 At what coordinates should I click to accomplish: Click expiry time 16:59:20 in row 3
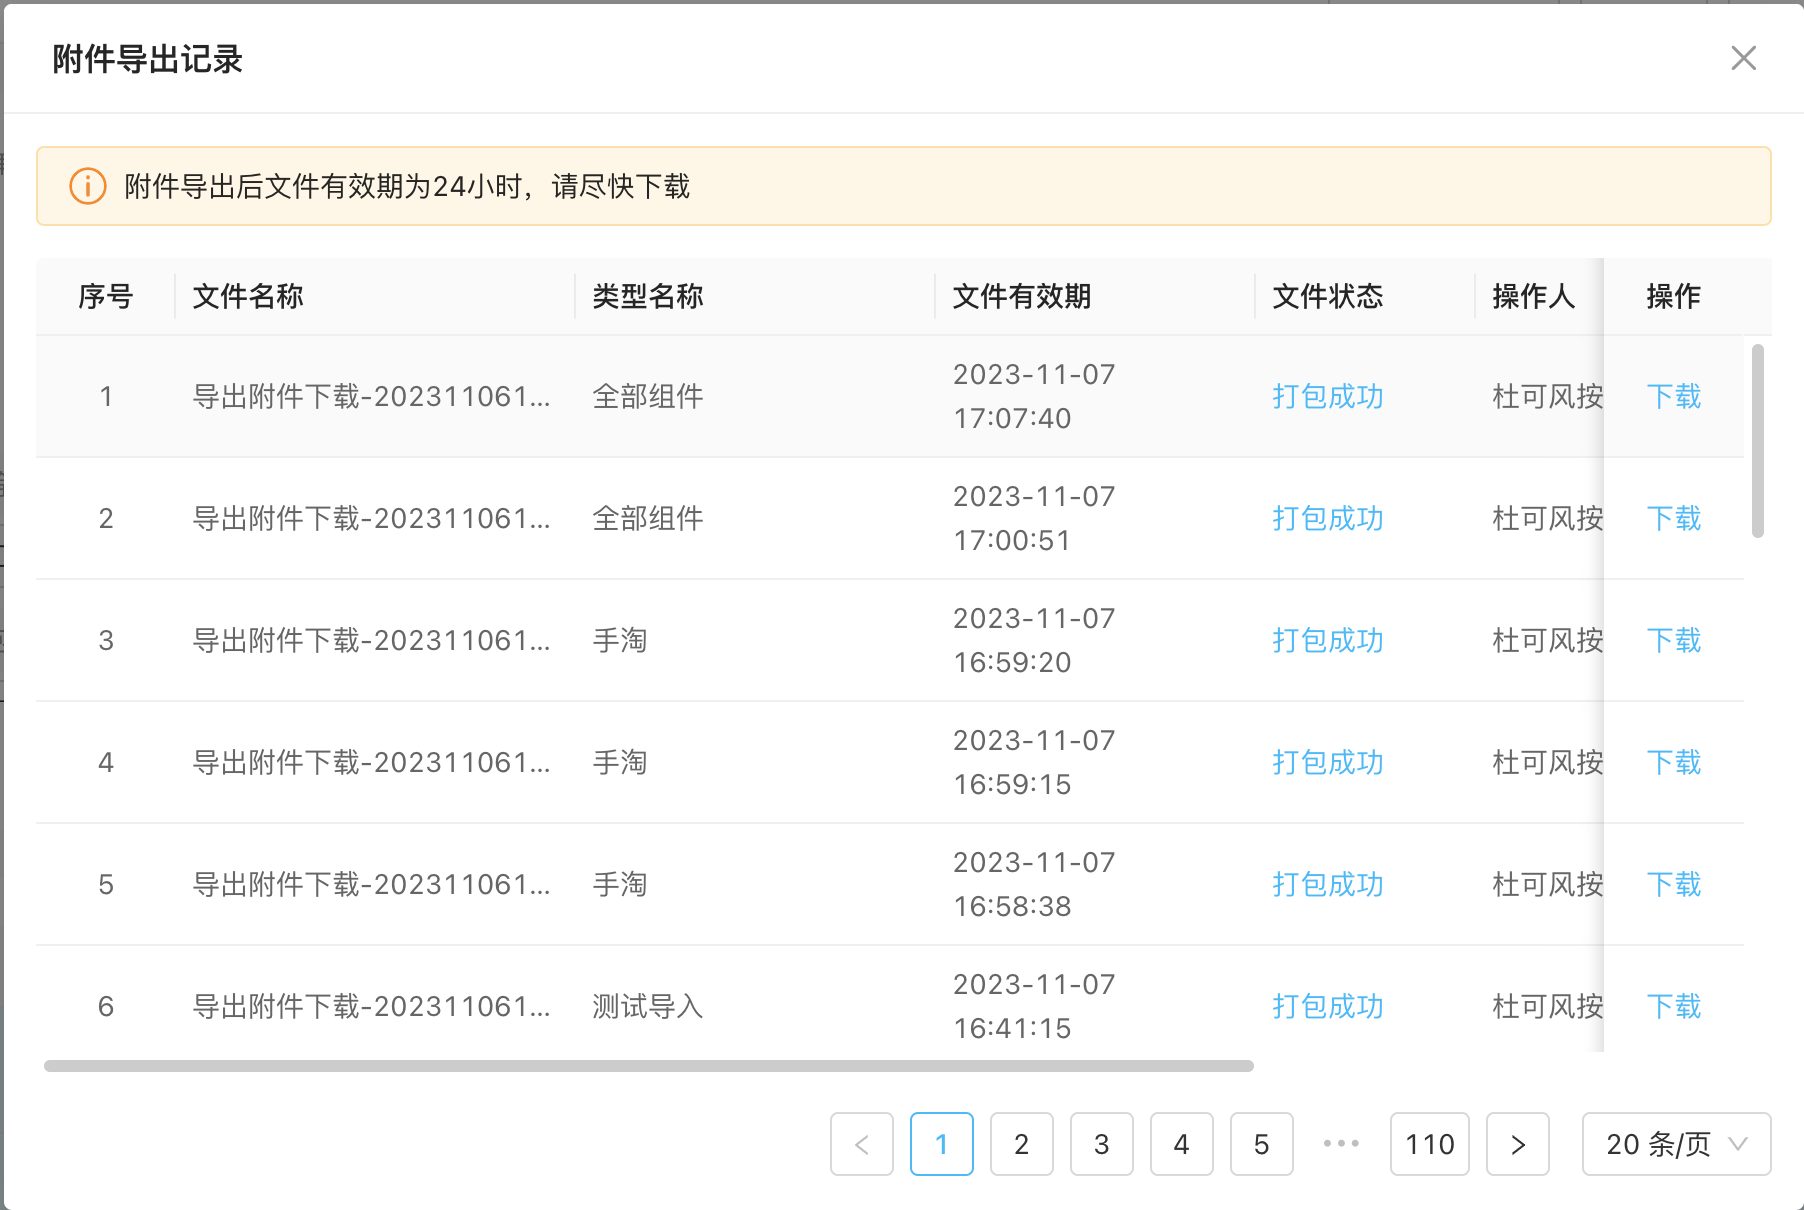click(x=1012, y=663)
